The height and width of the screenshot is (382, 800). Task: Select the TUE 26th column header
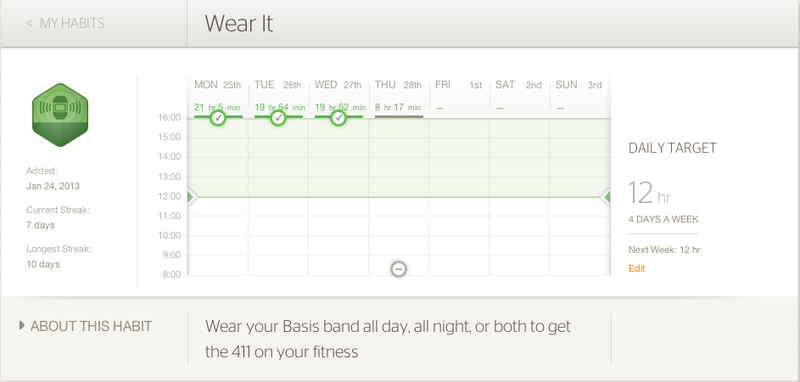278,85
